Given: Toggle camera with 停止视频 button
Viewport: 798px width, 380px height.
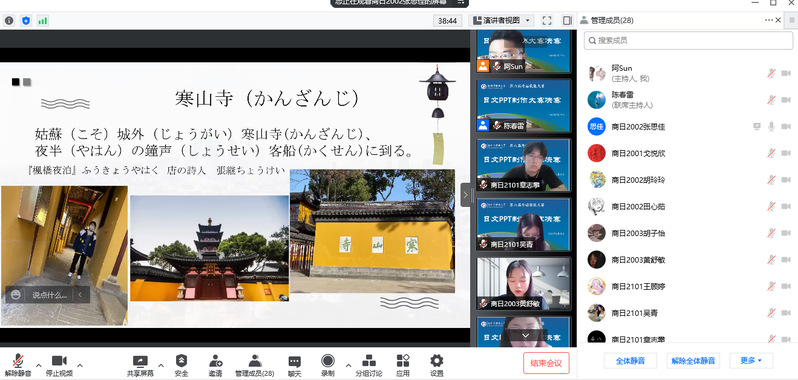Looking at the screenshot, I should pyautogui.click(x=59, y=365).
